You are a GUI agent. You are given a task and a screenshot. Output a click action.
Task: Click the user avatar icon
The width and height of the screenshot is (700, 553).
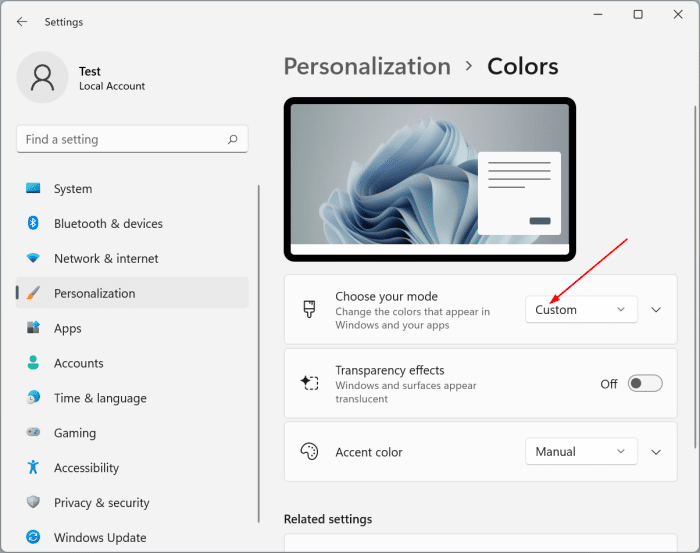[x=42, y=77]
